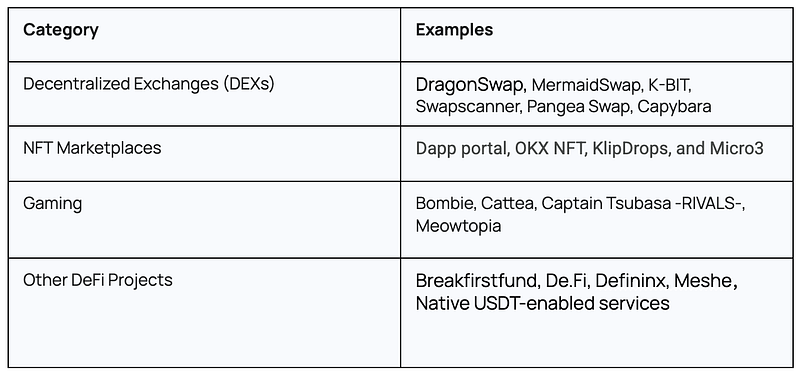800x374 pixels.
Task: Click the Examples column header
Action: coord(454,30)
